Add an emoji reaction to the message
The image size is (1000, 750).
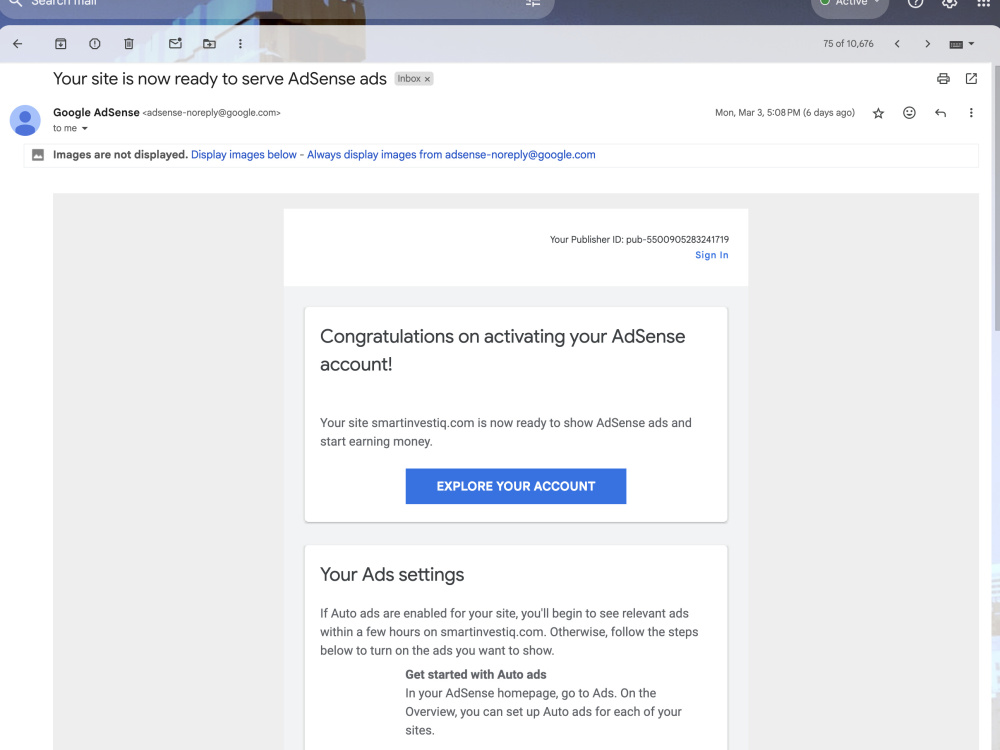909,113
